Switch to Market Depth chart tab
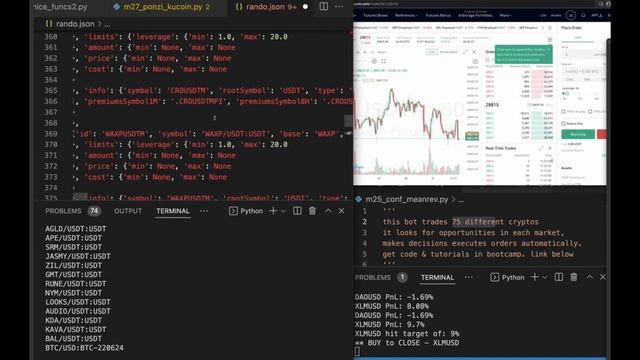The width and height of the screenshot is (640, 360). (449, 52)
